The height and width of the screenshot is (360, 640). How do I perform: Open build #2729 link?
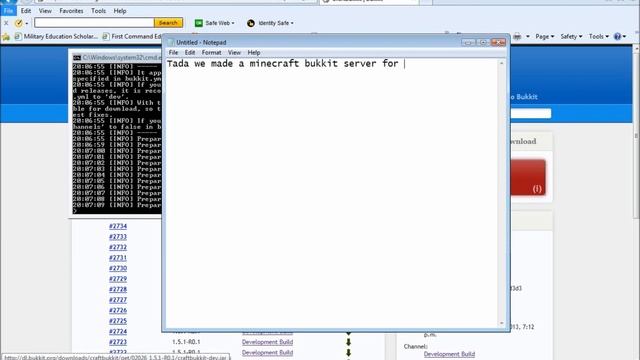[x=118, y=279]
